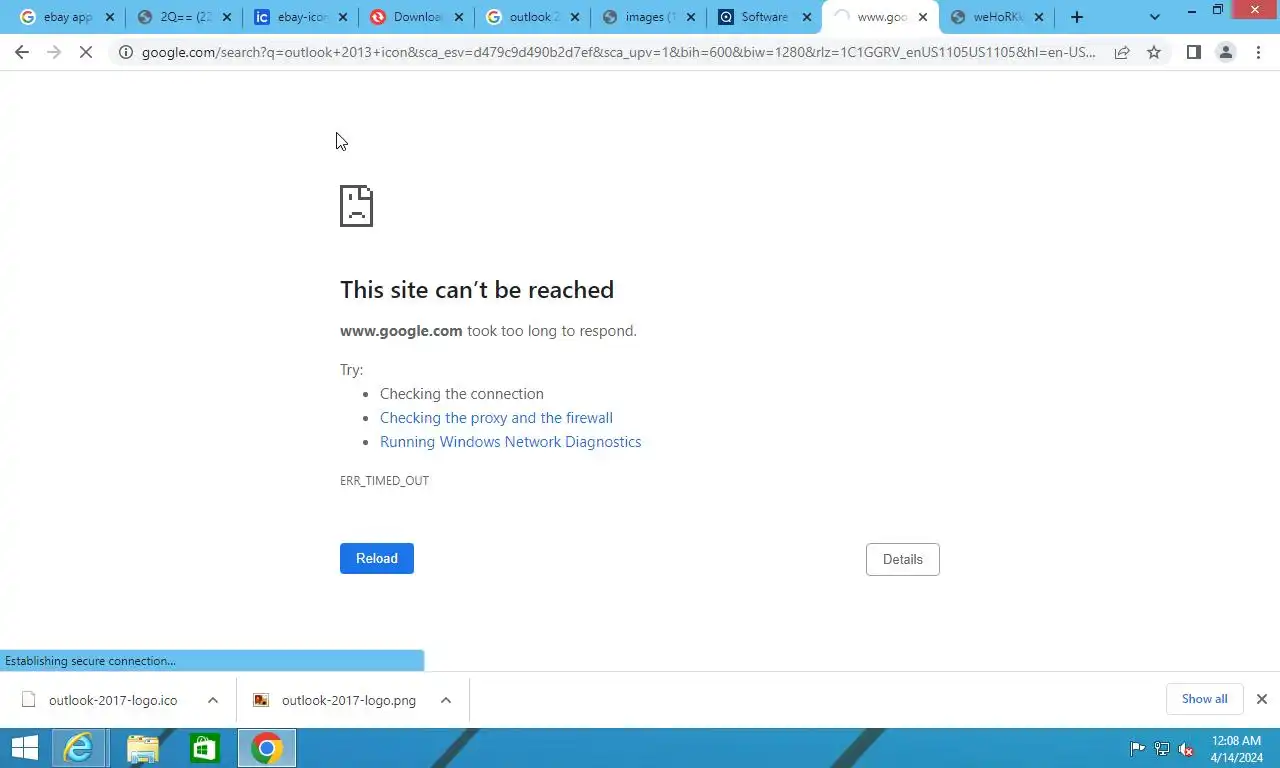Click the Reload button

tap(377, 558)
